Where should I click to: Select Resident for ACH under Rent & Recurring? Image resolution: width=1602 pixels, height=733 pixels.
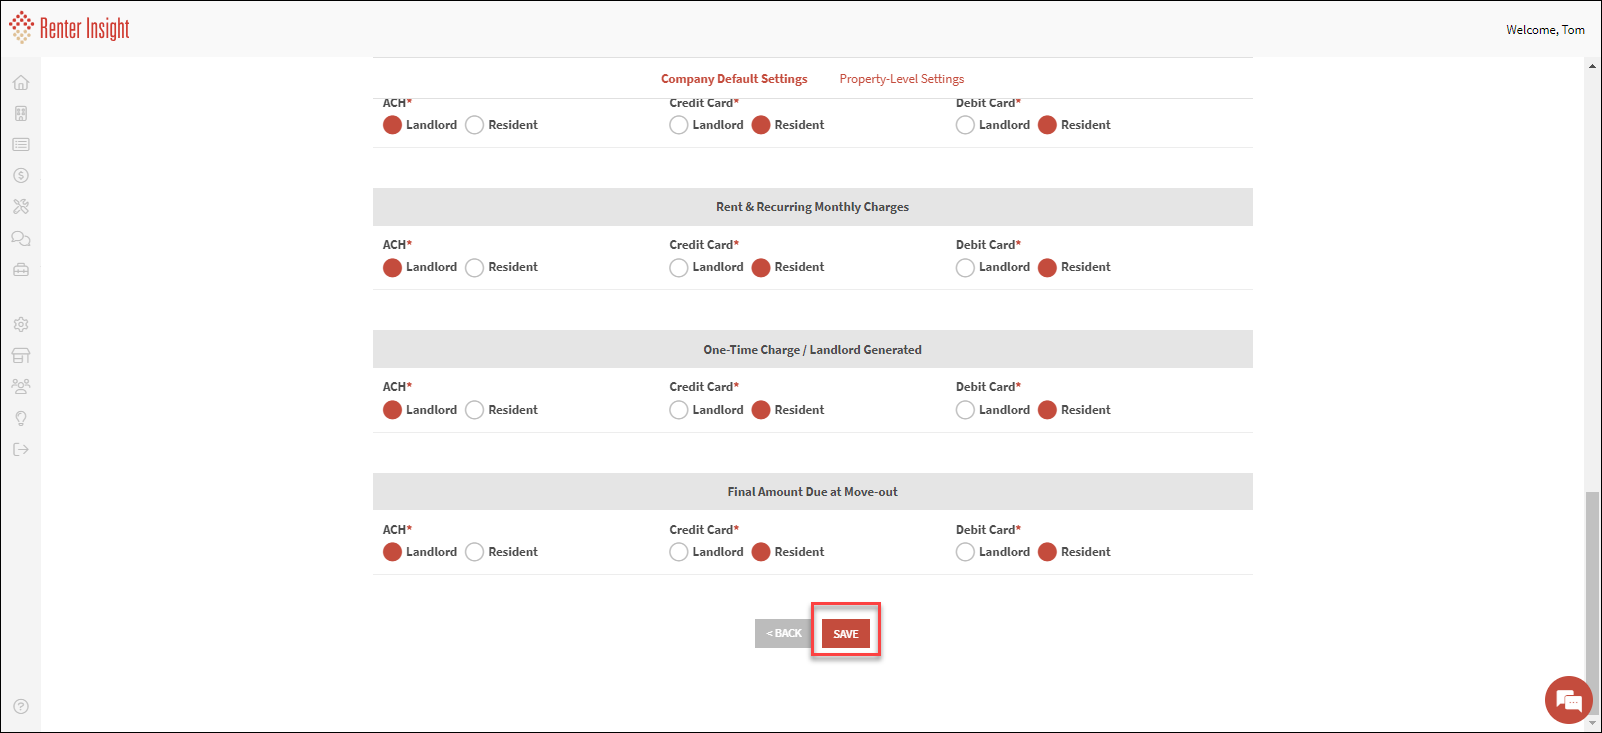click(x=474, y=267)
